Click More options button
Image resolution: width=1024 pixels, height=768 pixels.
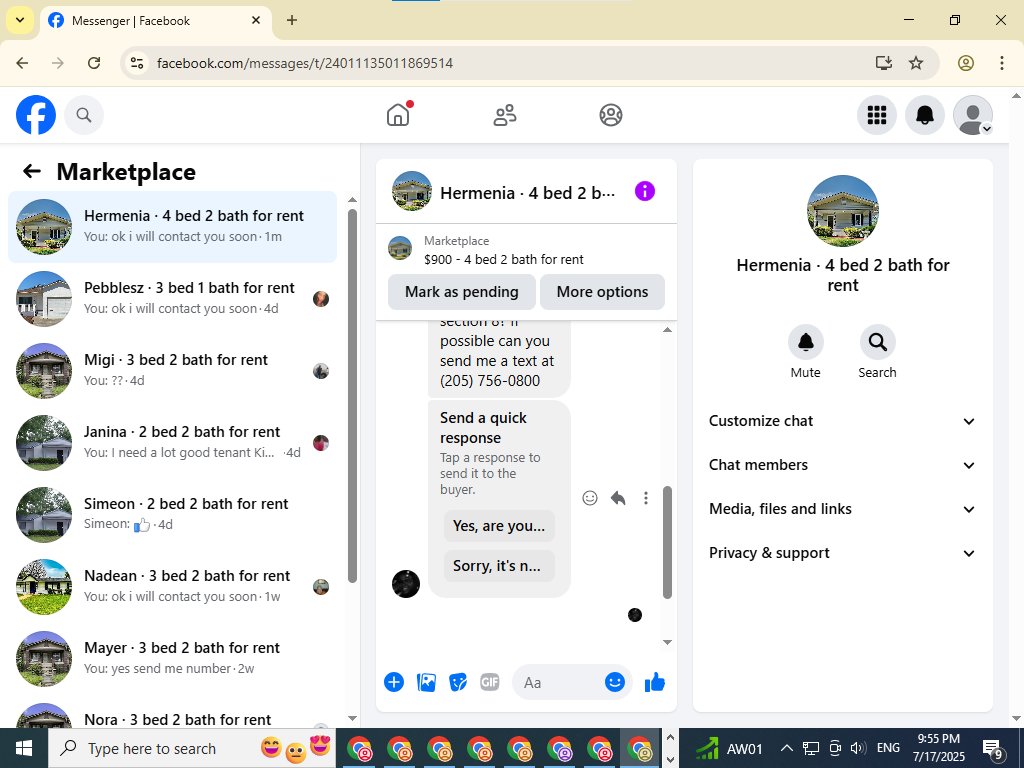(602, 292)
